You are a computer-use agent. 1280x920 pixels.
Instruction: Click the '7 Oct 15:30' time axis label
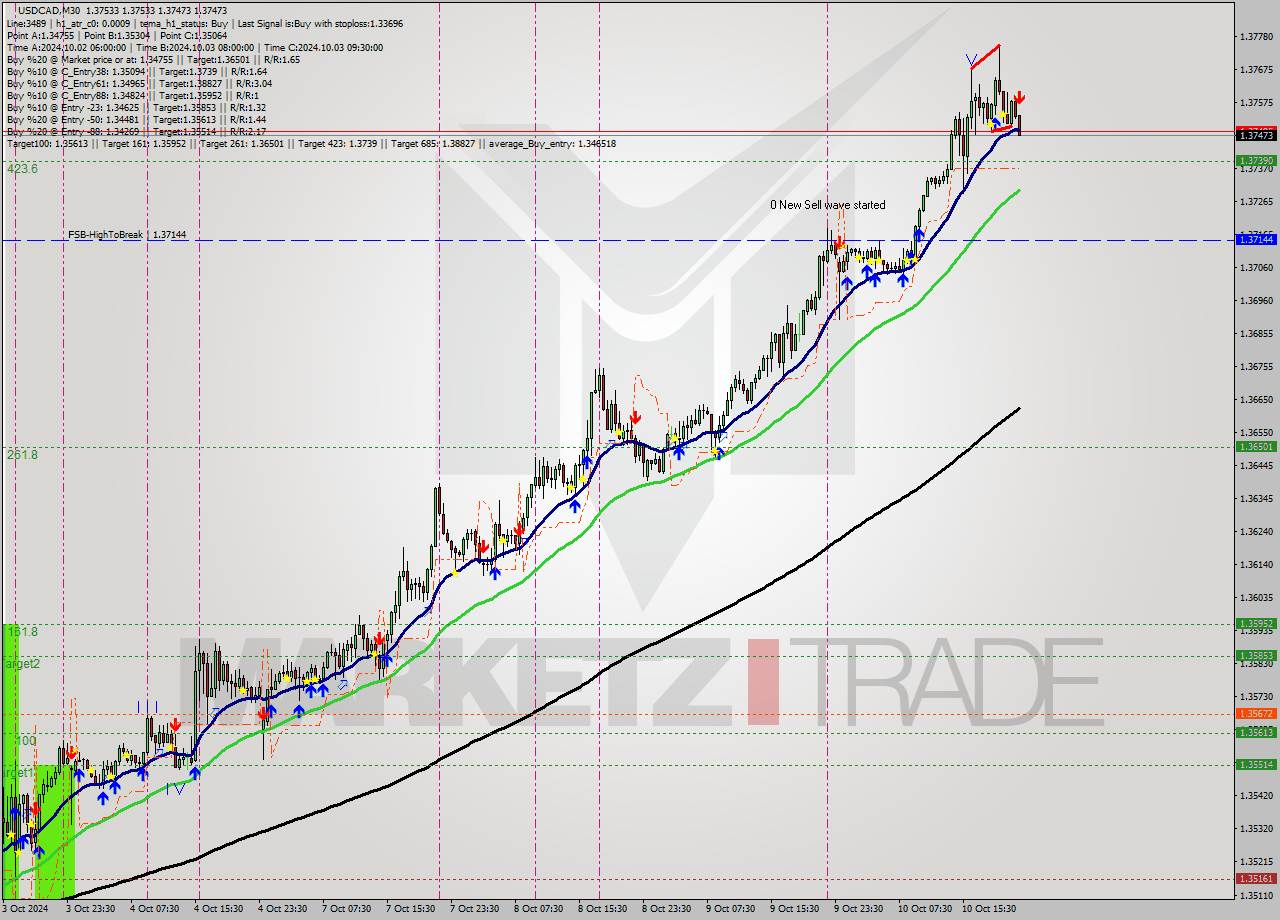(411, 908)
